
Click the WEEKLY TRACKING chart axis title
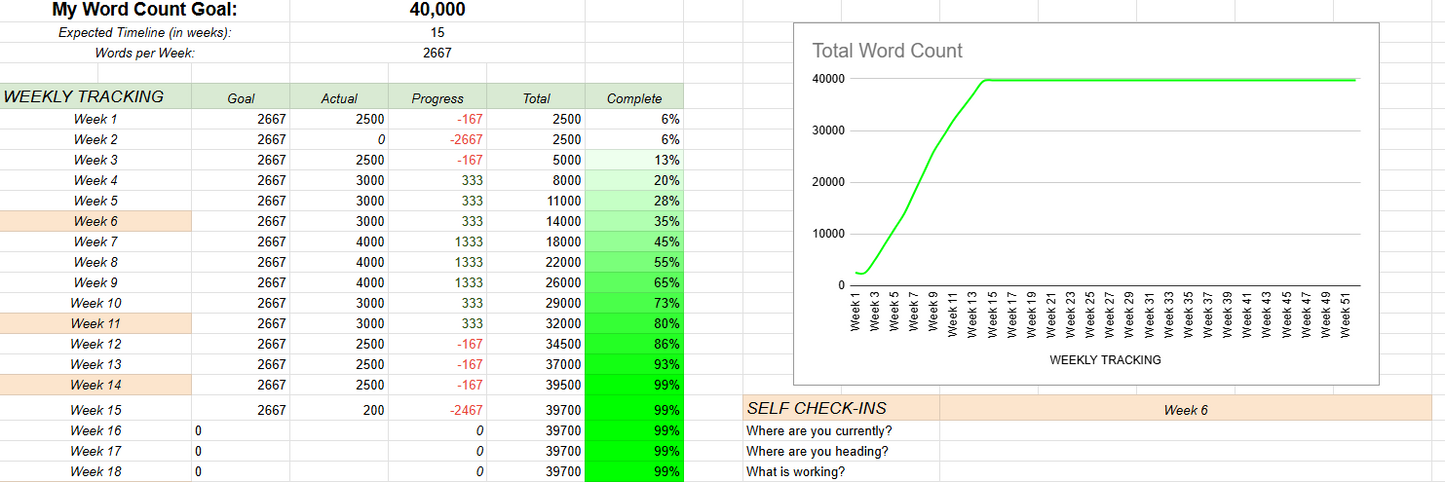[1105, 360]
